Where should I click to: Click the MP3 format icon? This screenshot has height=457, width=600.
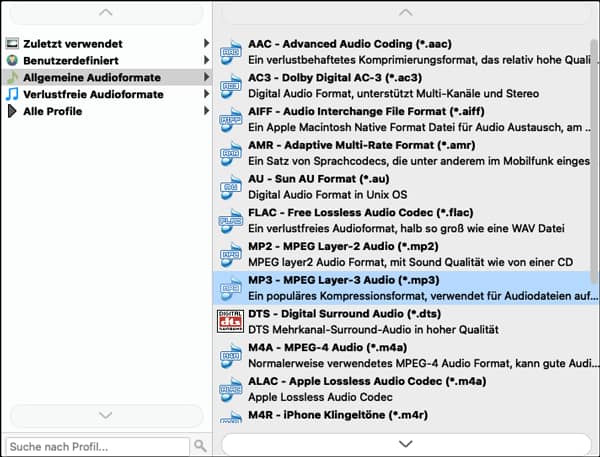[x=230, y=288]
